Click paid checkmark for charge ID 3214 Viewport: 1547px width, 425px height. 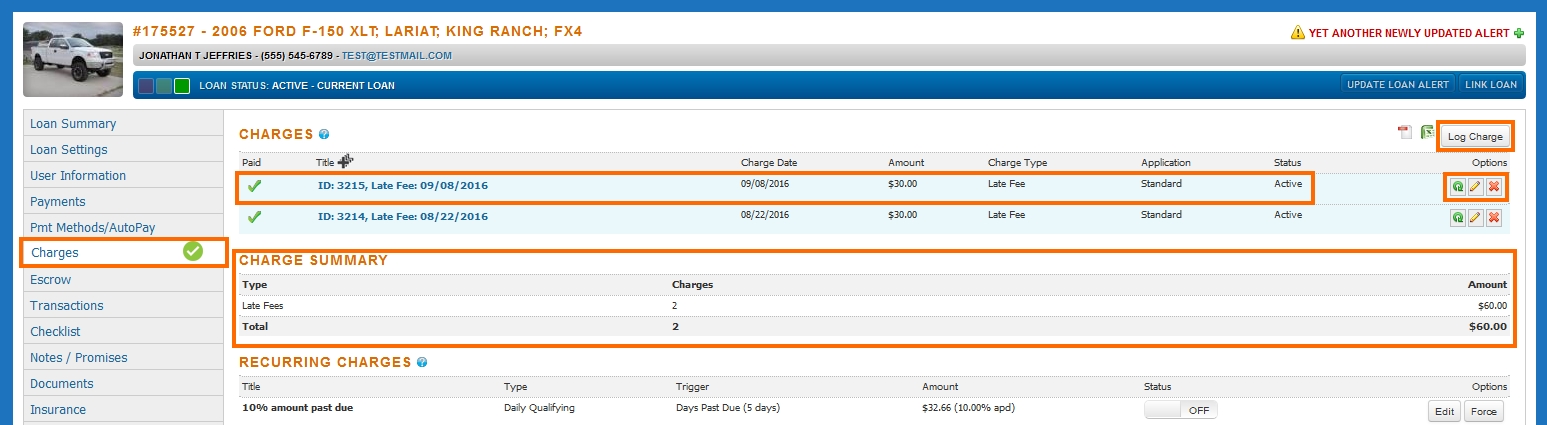[x=254, y=216]
